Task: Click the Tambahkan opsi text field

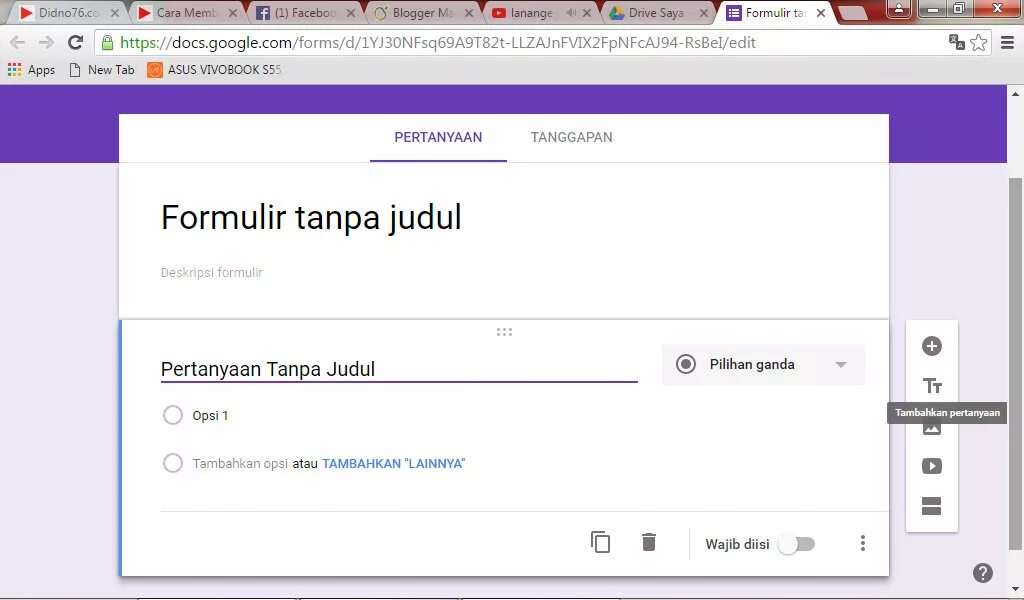Action: pyautogui.click(x=240, y=464)
